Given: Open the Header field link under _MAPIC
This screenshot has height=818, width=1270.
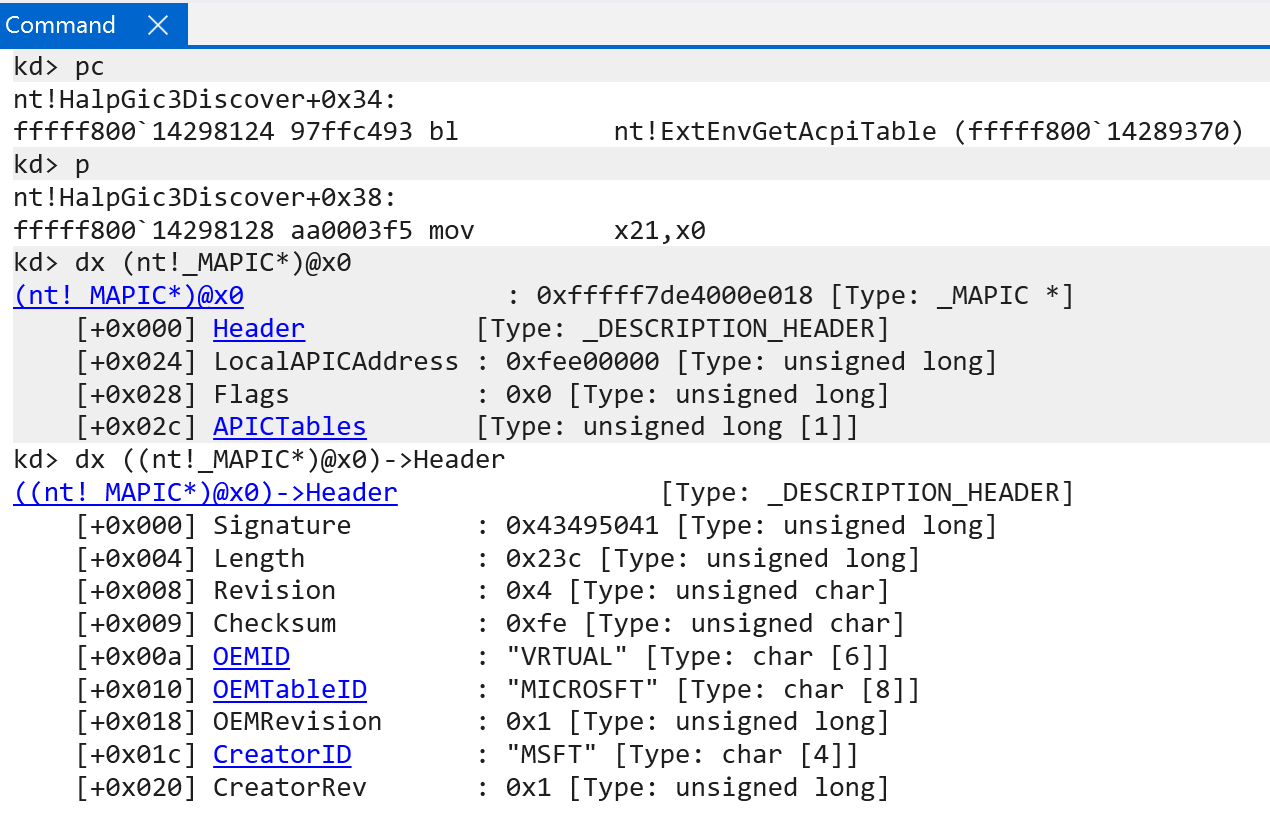Looking at the screenshot, I should coord(258,329).
